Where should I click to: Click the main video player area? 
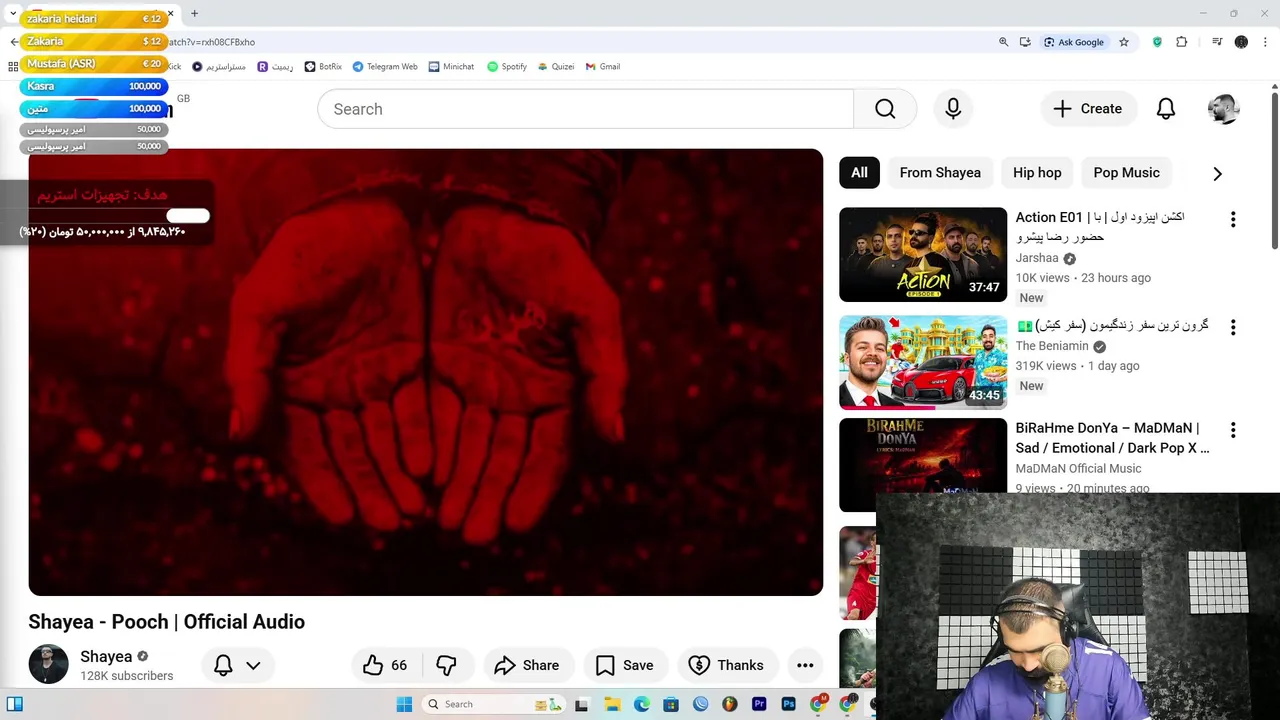426,372
